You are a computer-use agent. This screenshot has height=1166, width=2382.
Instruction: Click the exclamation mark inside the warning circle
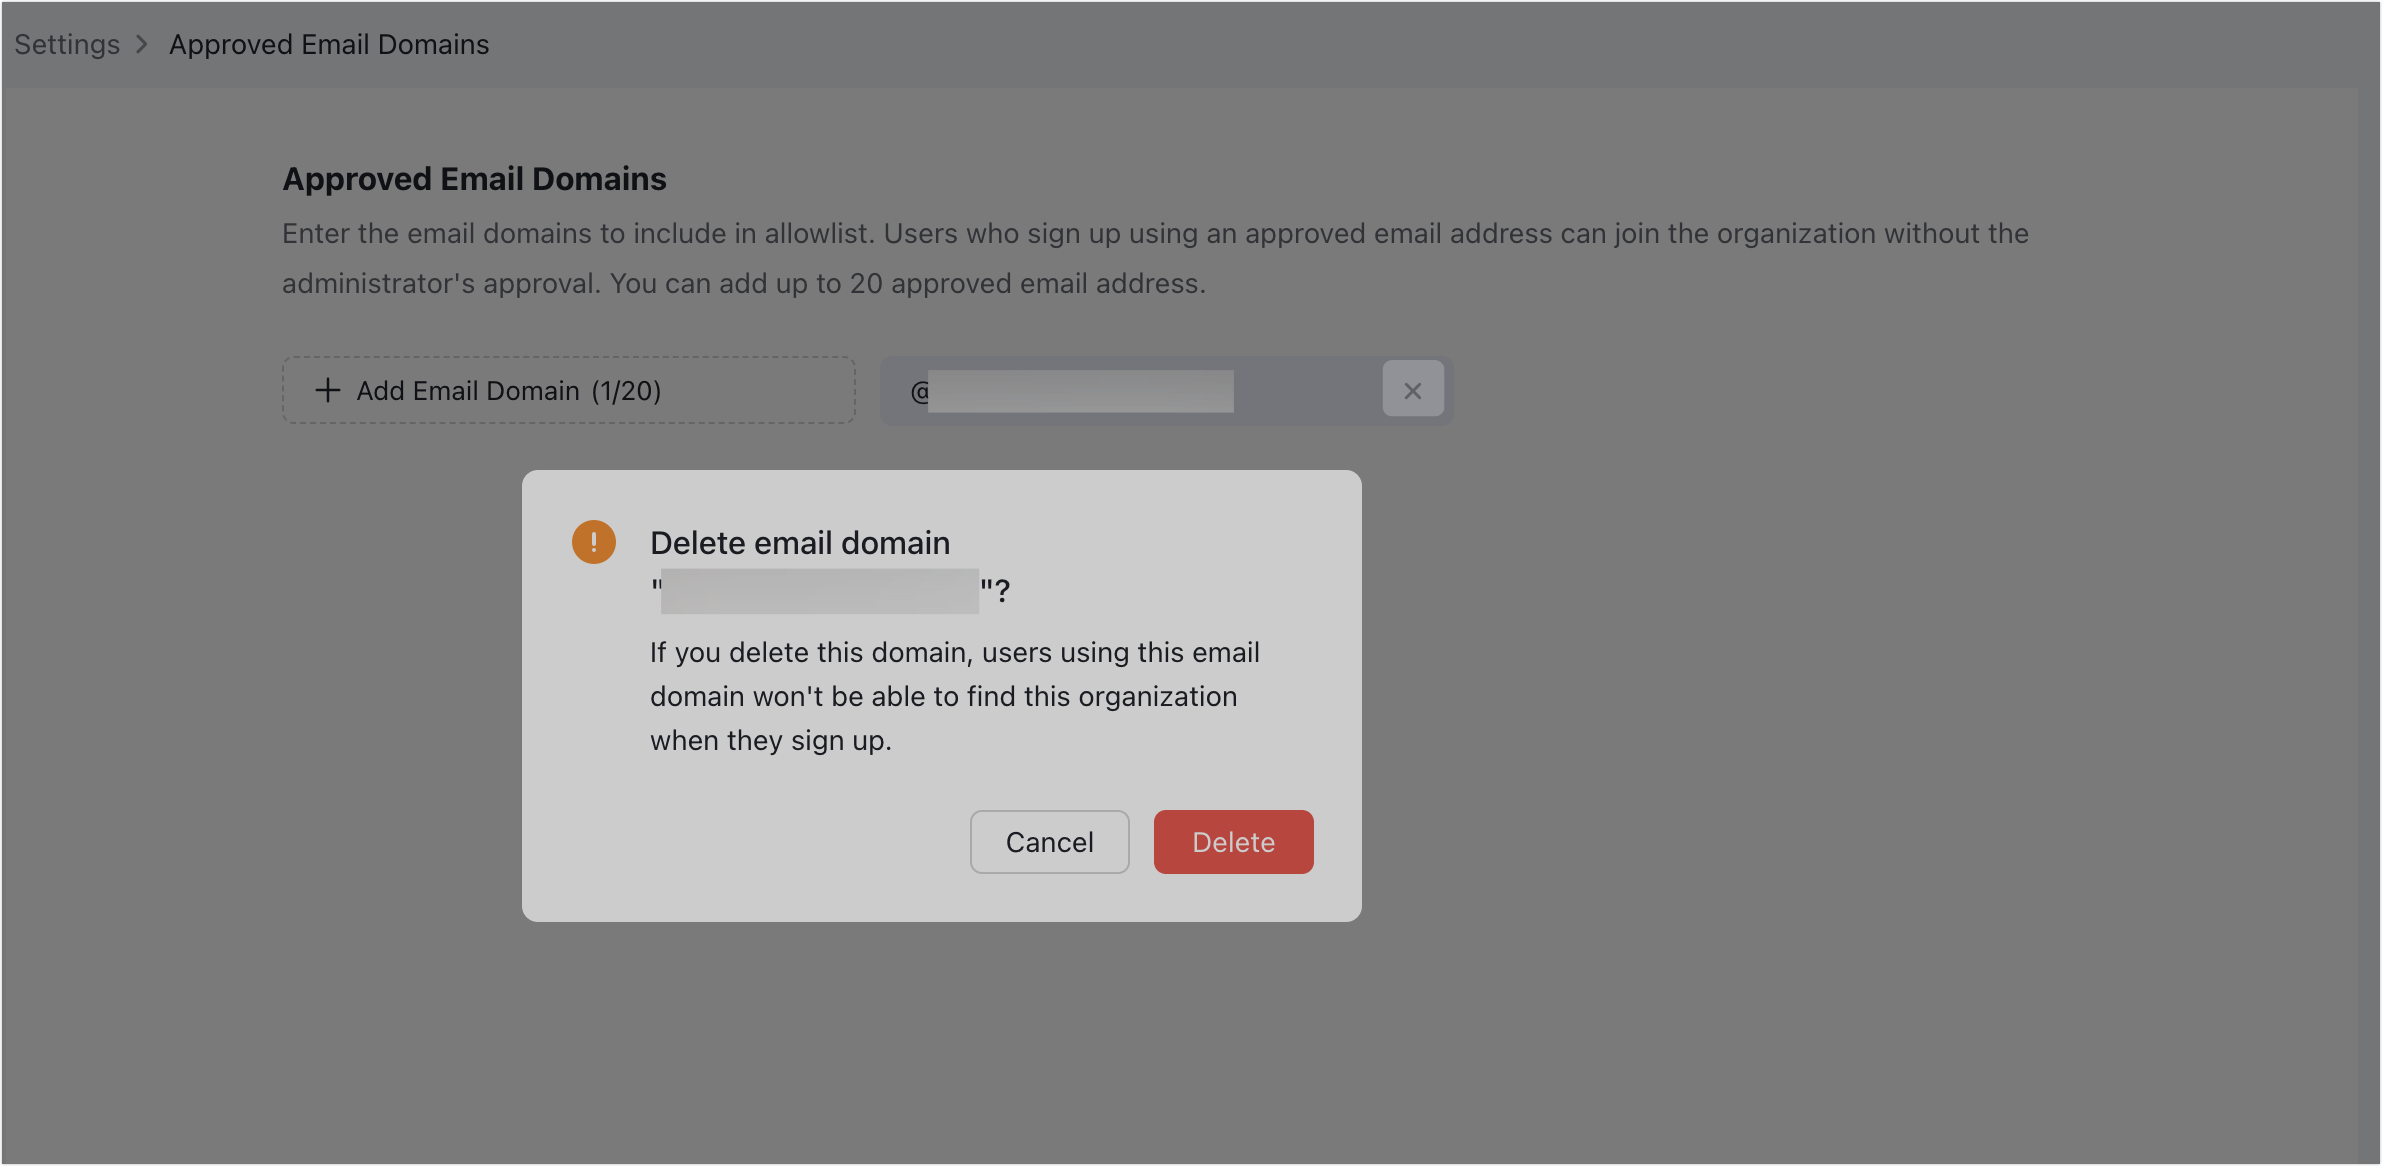click(593, 541)
